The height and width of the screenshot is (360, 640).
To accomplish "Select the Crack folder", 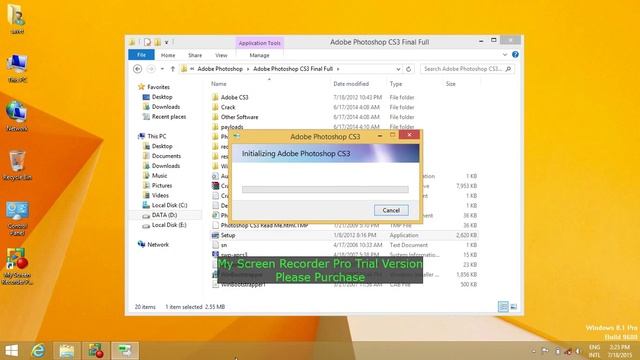I will [228, 107].
